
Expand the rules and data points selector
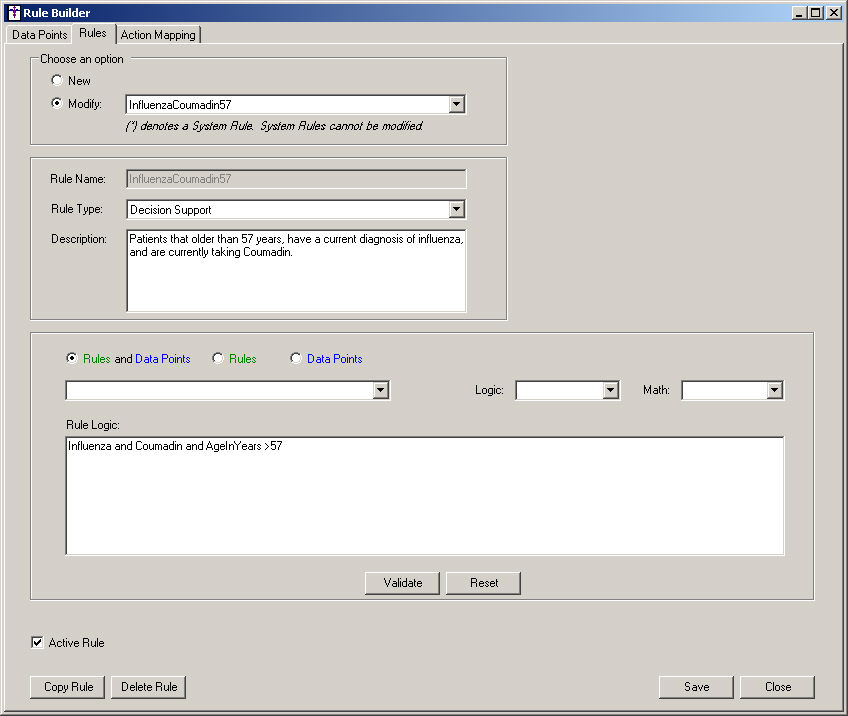click(380, 391)
